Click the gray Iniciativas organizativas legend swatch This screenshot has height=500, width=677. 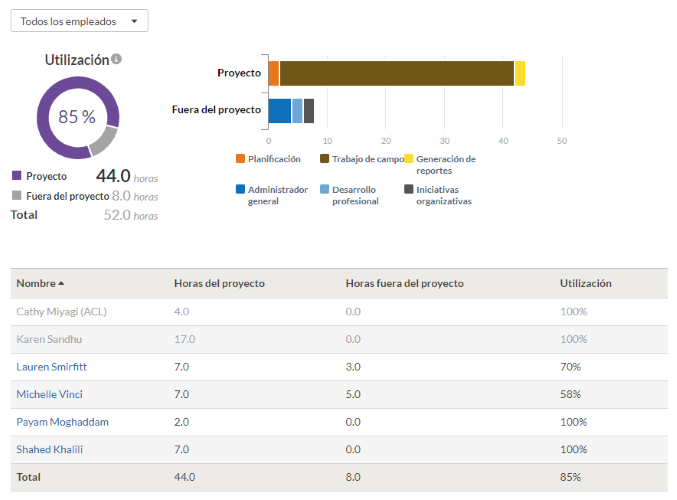click(408, 189)
